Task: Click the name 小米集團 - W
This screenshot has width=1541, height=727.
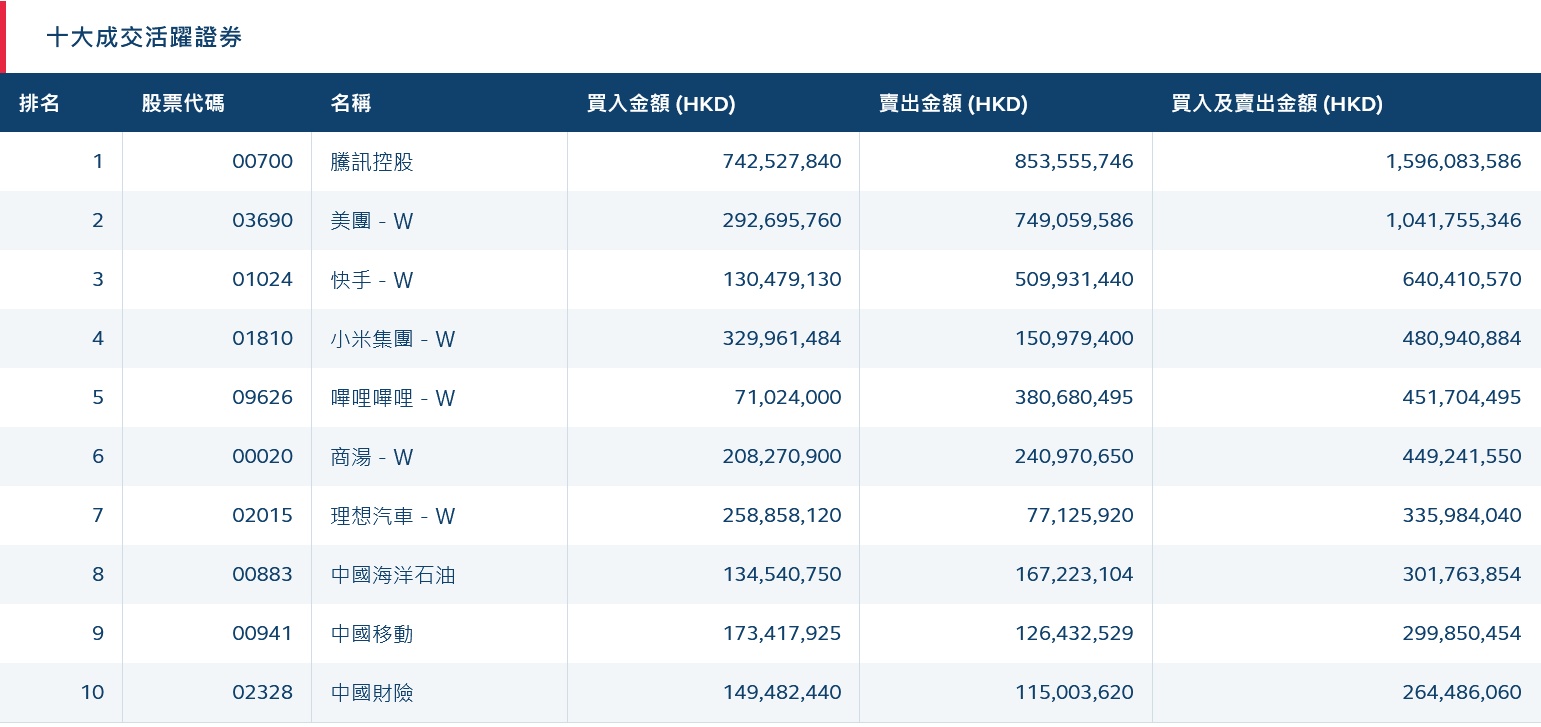Action: 393,339
